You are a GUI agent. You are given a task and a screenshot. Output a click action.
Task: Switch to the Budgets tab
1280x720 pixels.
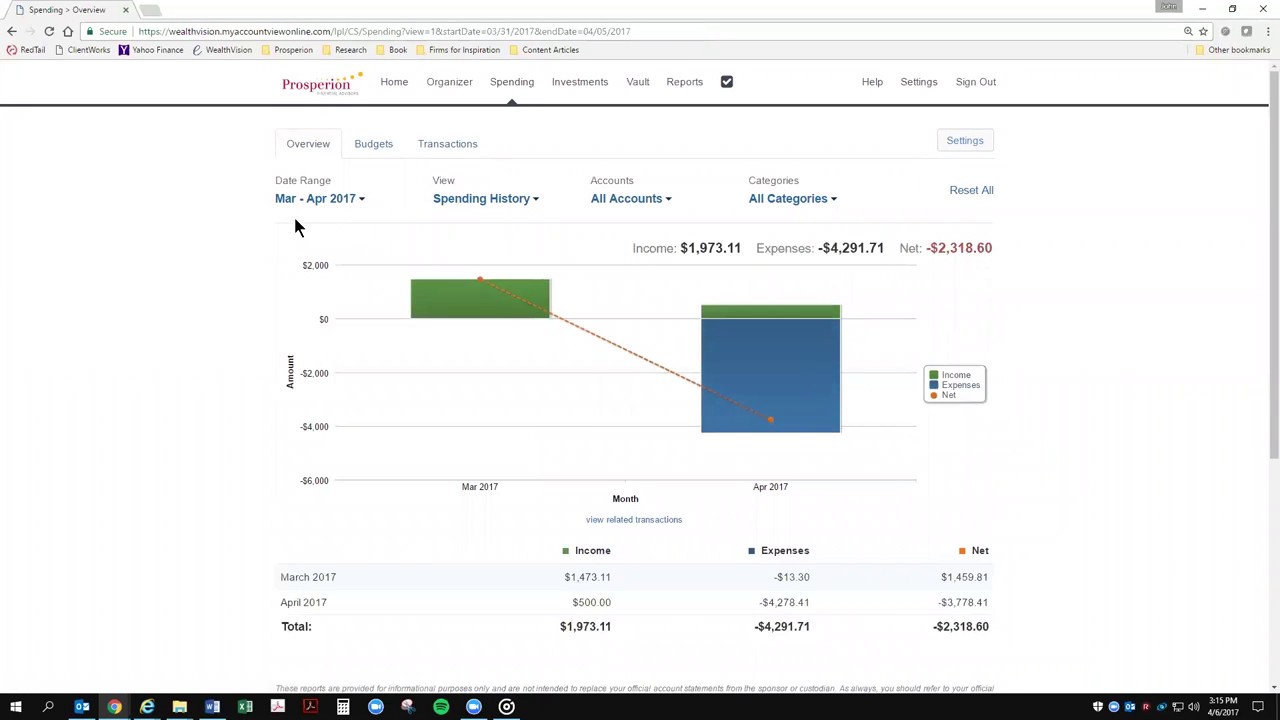pos(373,143)
